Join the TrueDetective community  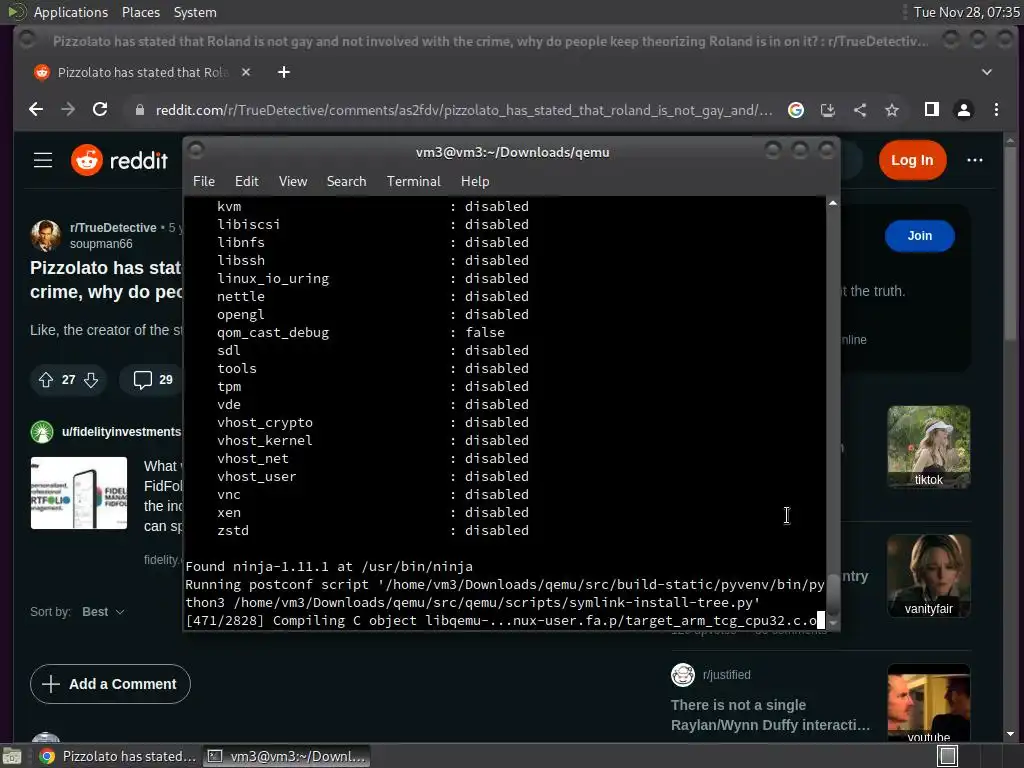(920, 236)
